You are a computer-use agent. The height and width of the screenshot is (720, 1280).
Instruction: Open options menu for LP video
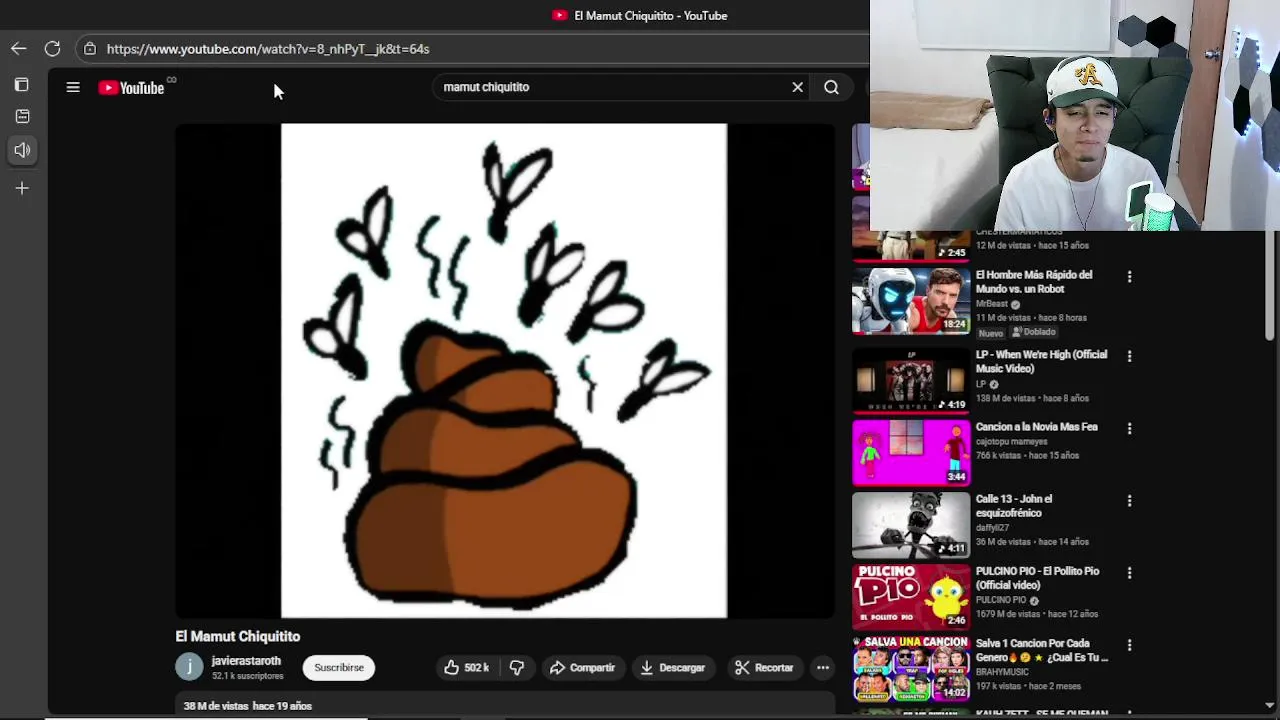point(1129,356)
